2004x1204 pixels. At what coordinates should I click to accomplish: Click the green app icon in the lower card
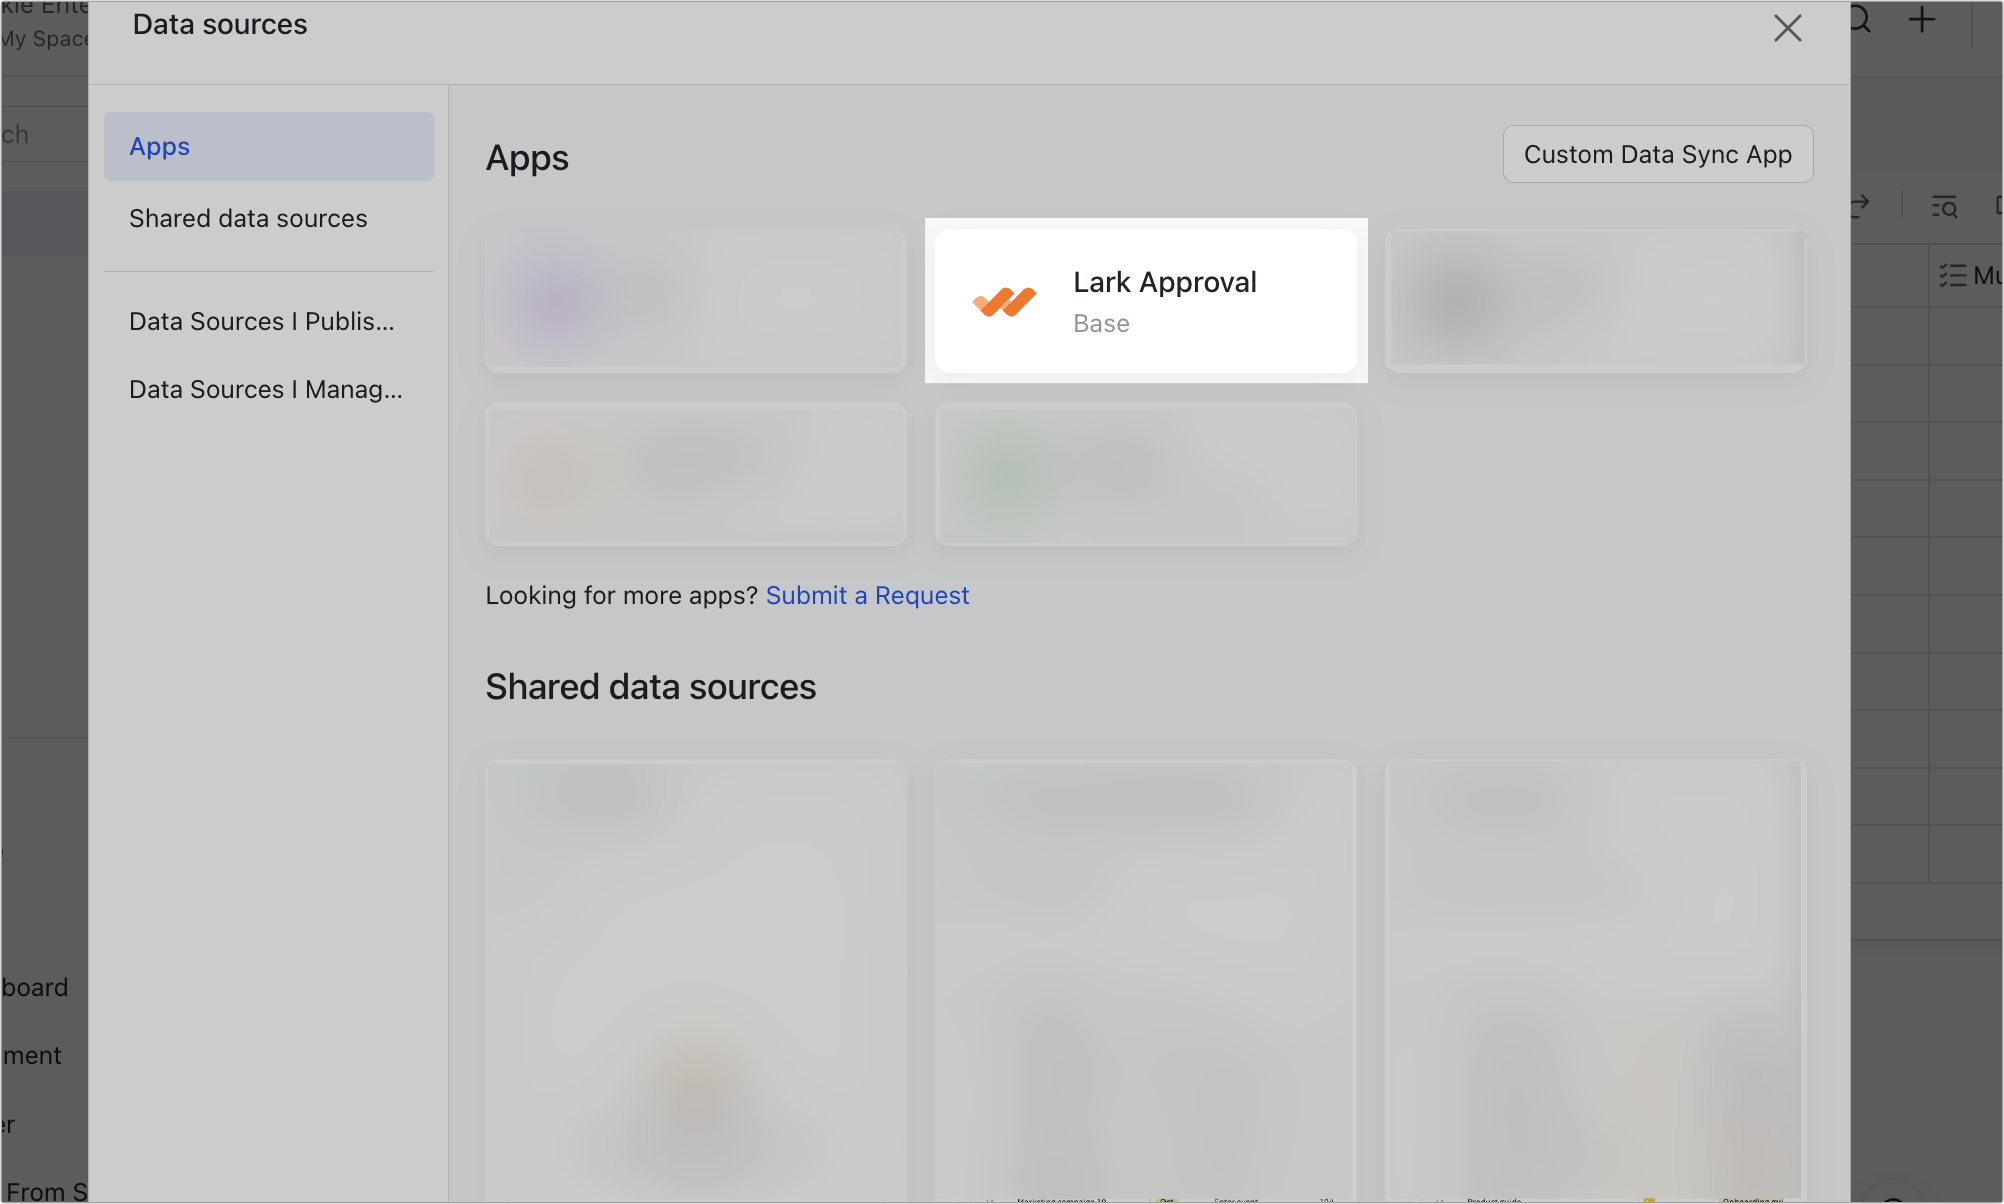point(1003,474)
